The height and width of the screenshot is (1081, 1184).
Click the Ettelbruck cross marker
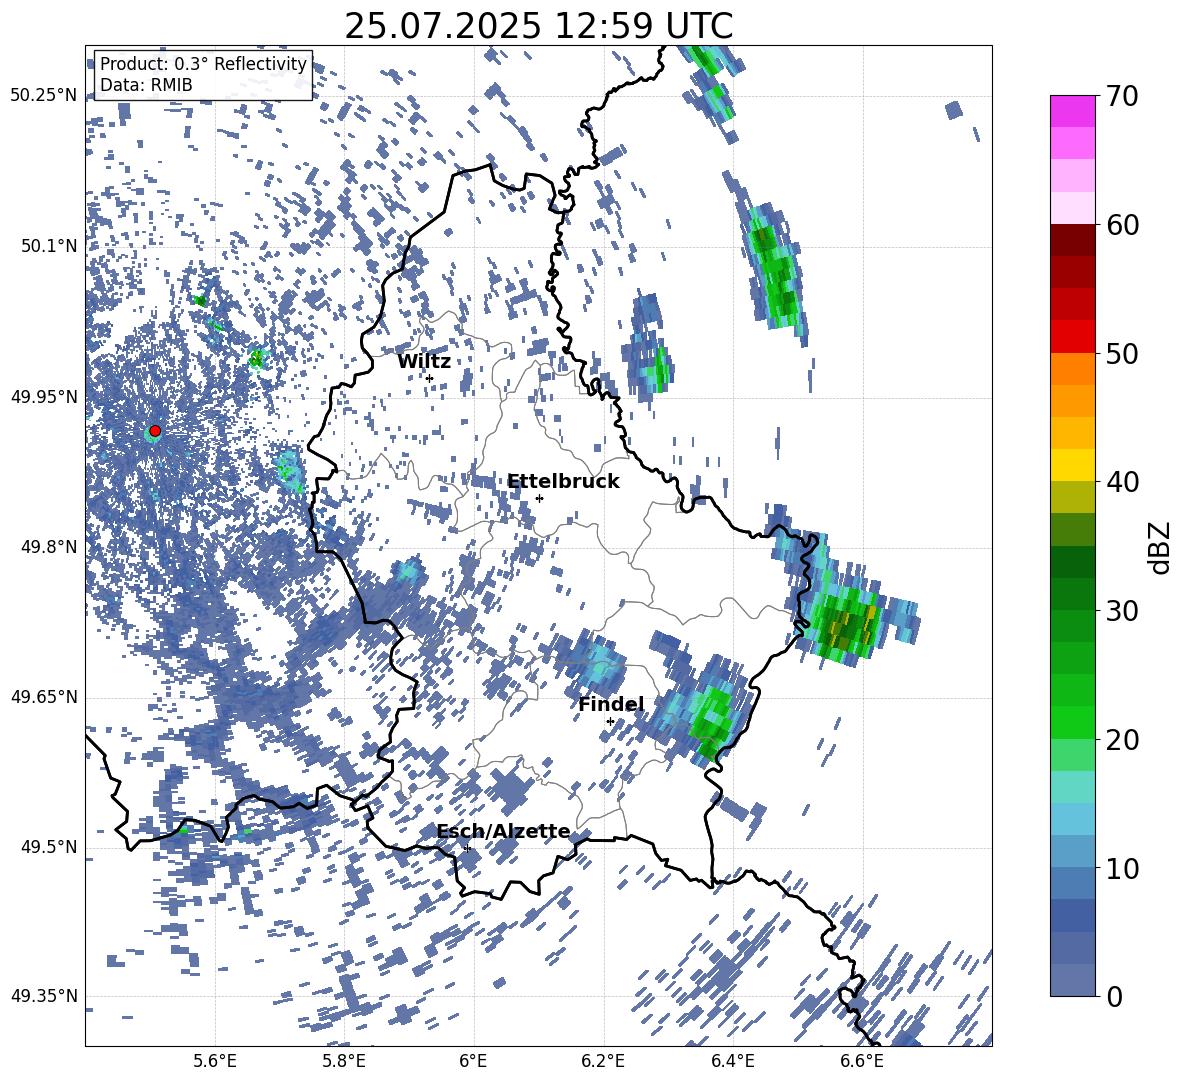coord(539,498)
